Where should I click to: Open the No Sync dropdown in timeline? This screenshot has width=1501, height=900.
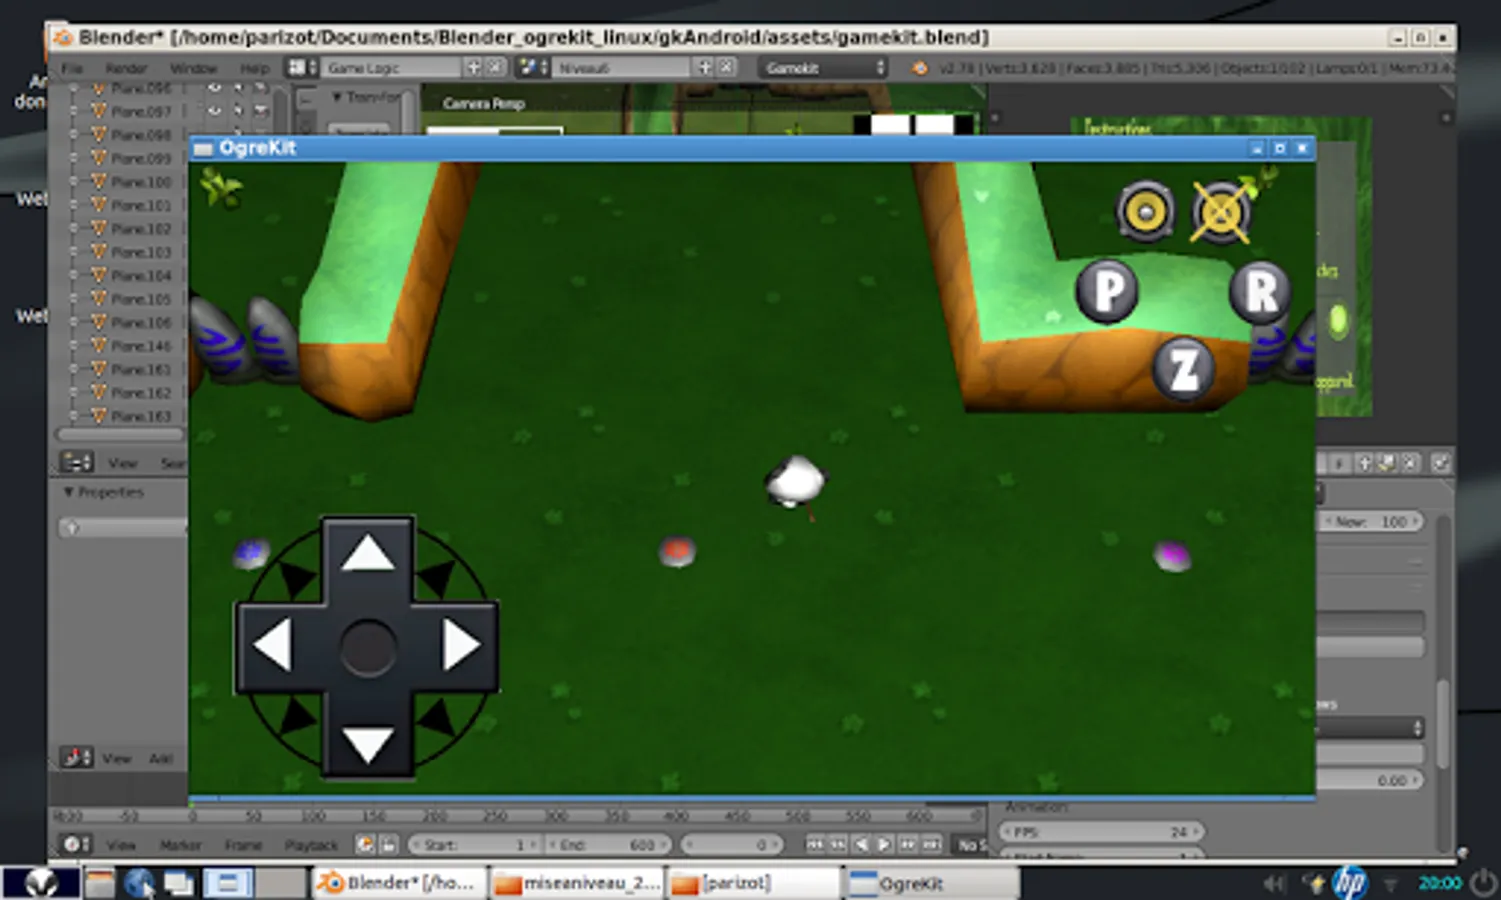click(x=970, y=845)
